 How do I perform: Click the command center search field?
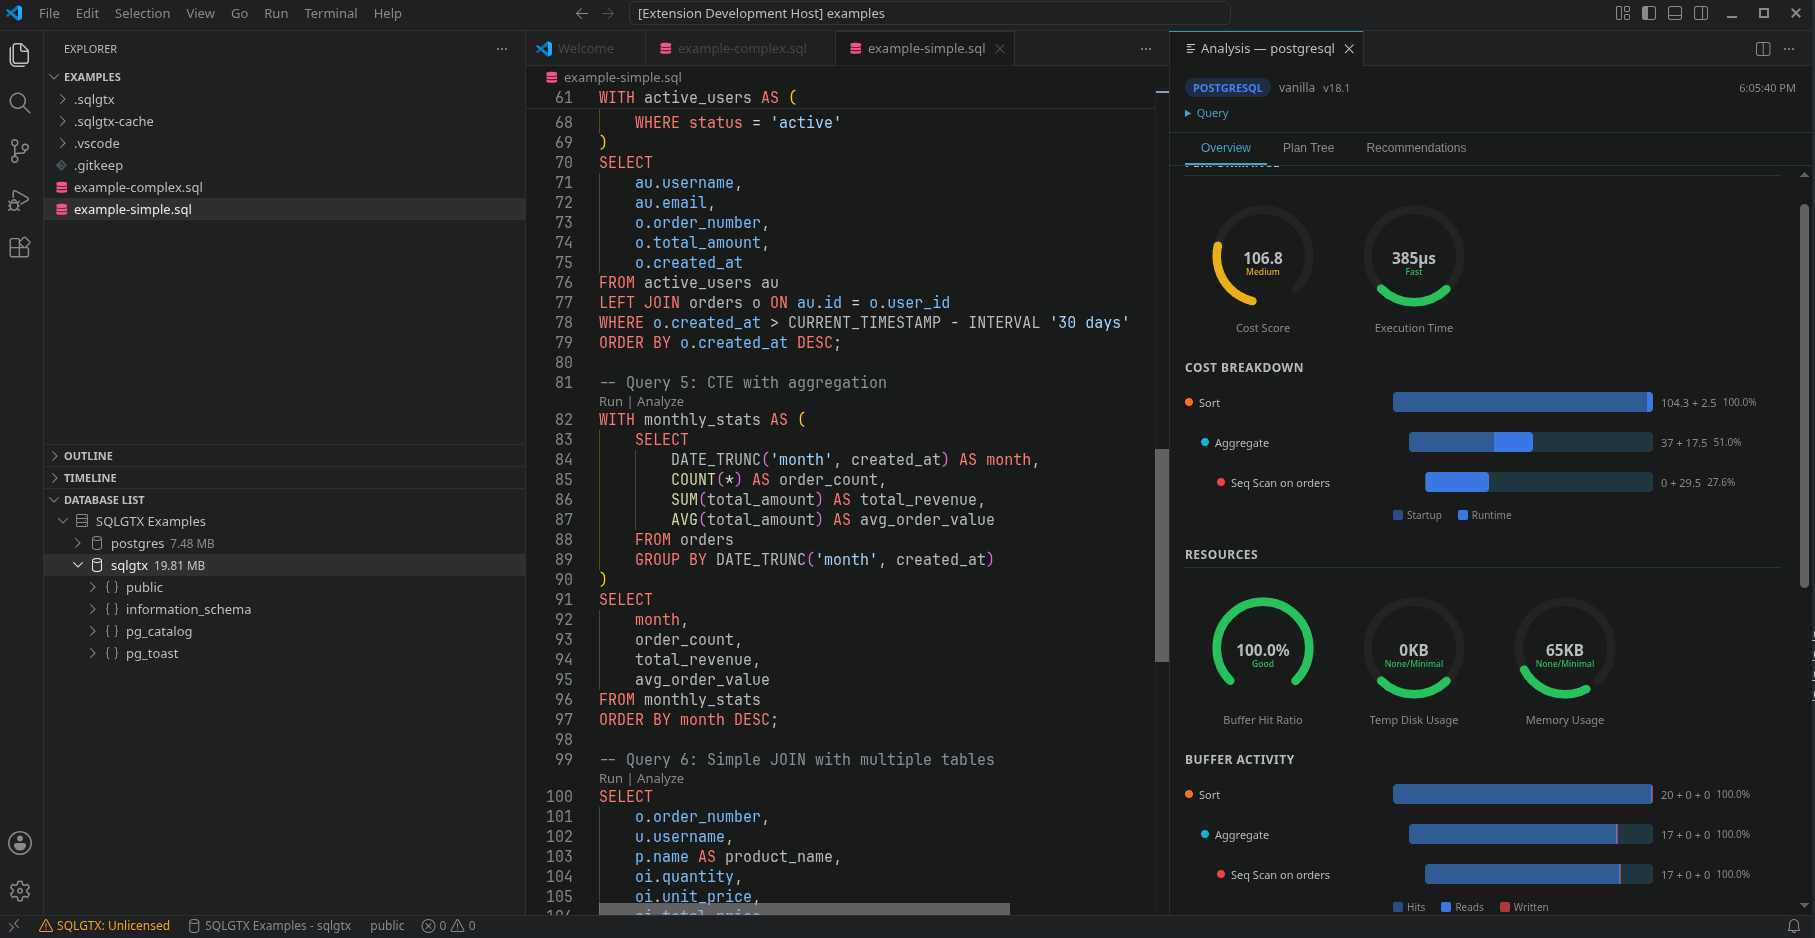pos(929,13)
